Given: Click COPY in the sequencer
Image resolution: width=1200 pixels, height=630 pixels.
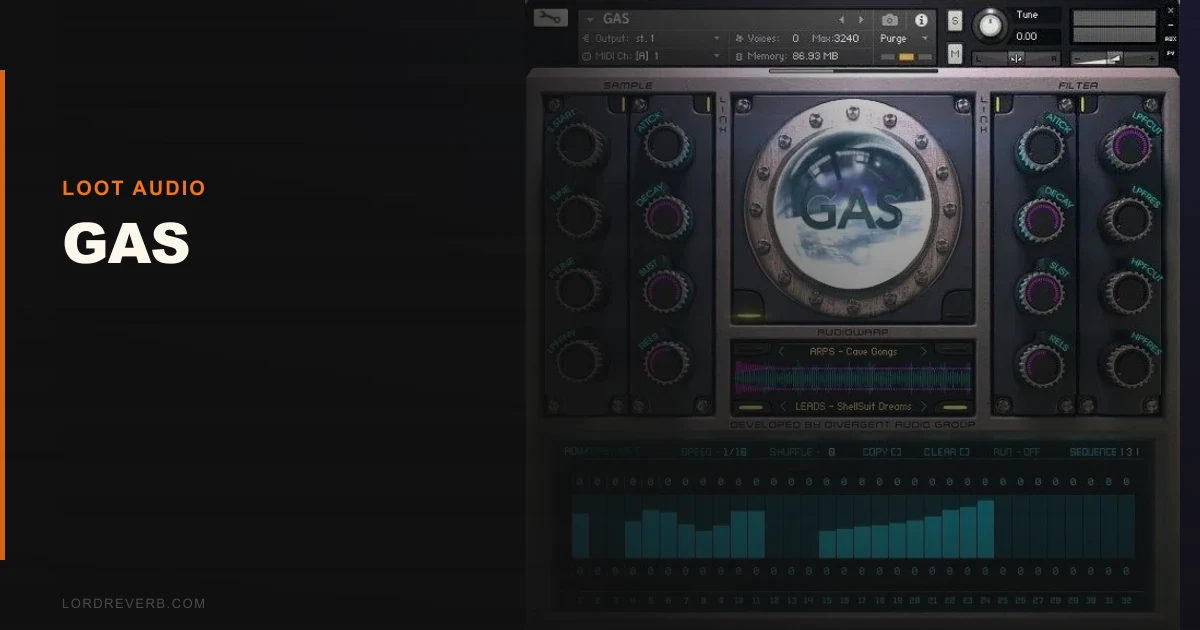Looking at the screenshot, I should [x=882, y=452].
